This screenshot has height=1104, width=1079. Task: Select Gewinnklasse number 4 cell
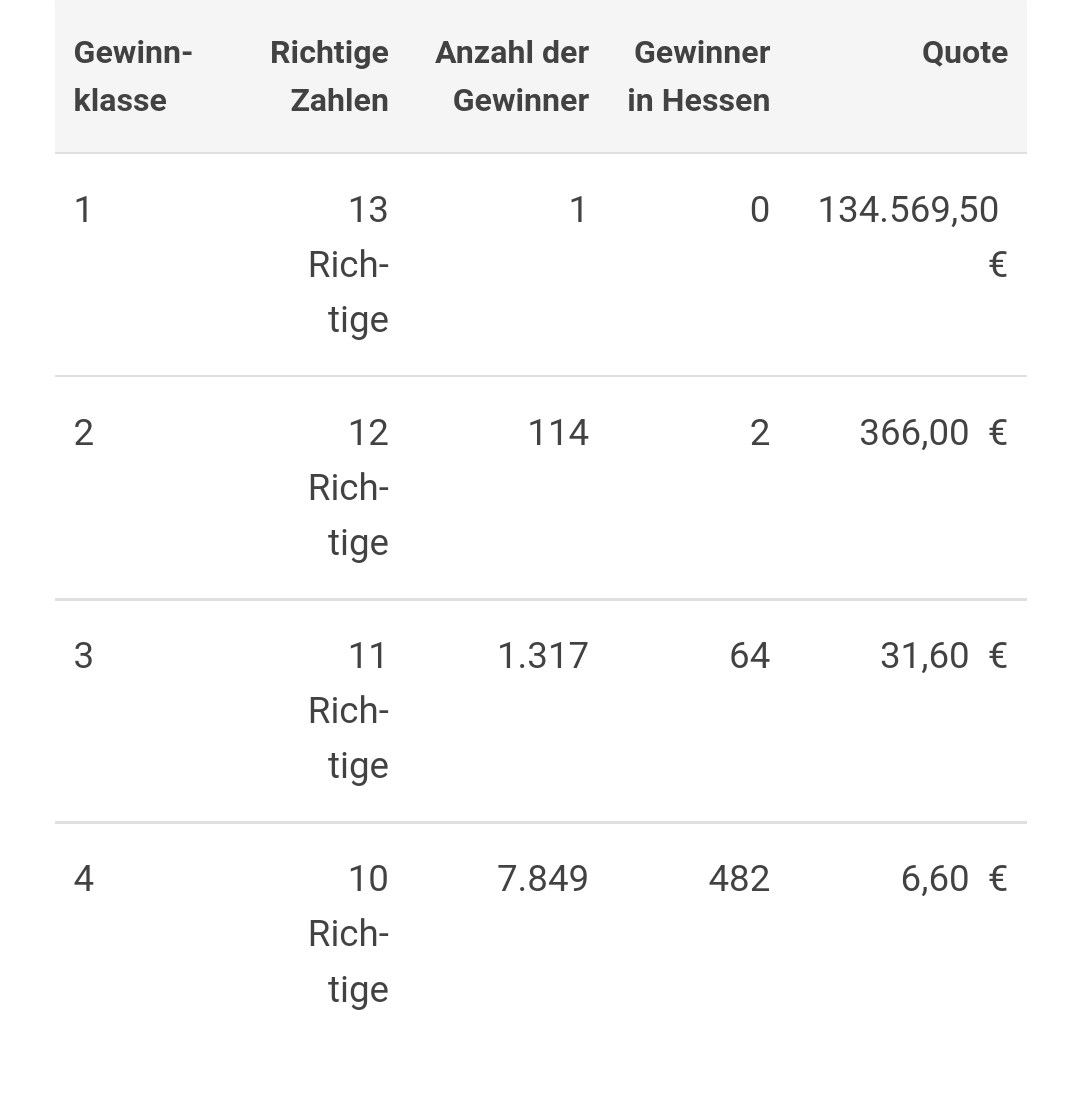[84, 879]
